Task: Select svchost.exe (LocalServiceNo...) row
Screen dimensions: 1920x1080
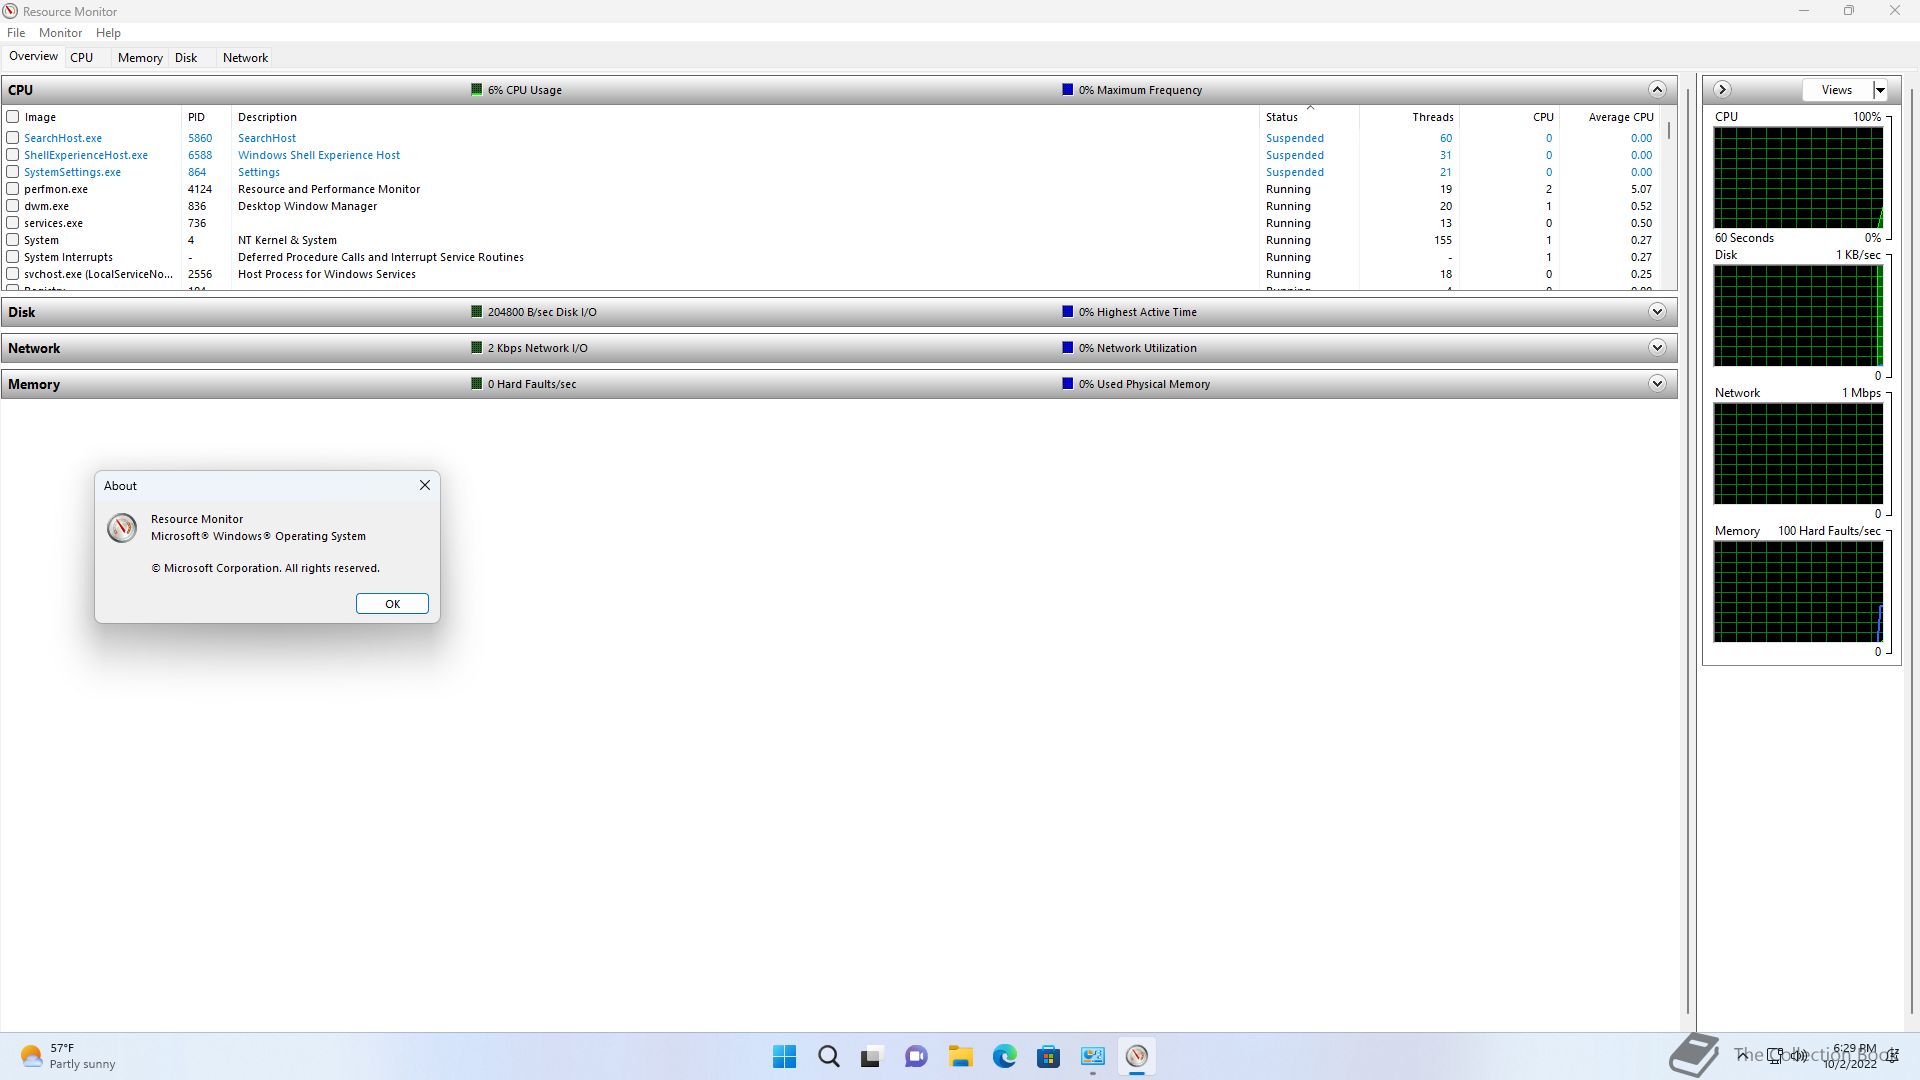Action: (832, 274)
